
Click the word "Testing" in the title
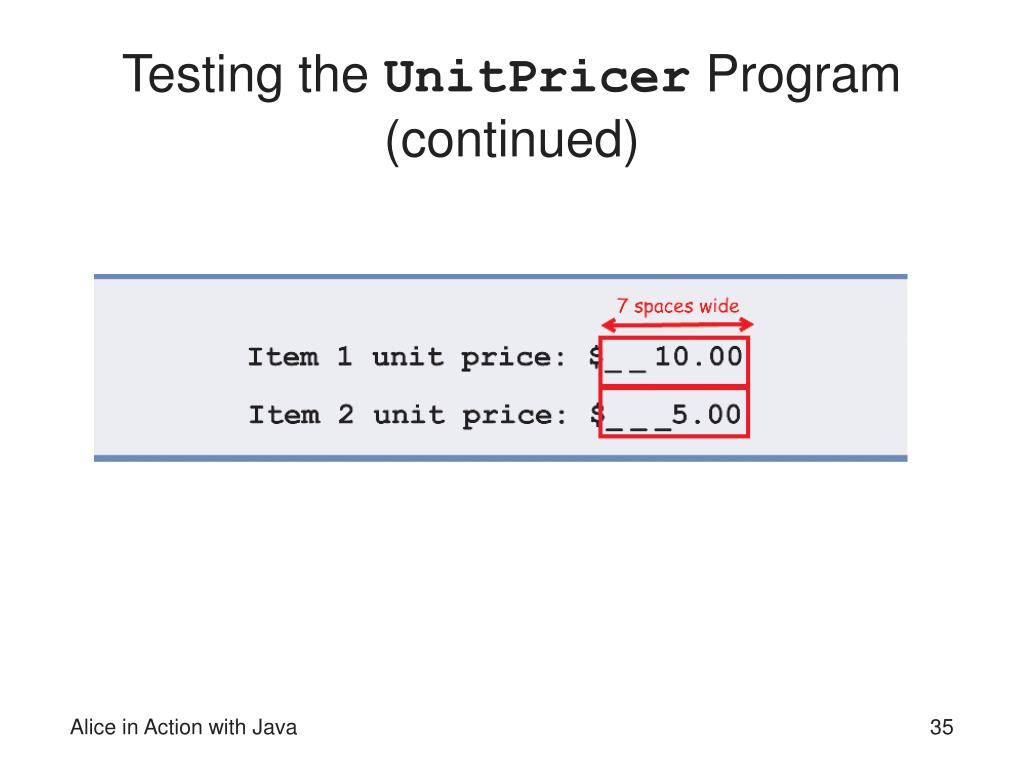(x=203, y=76)
